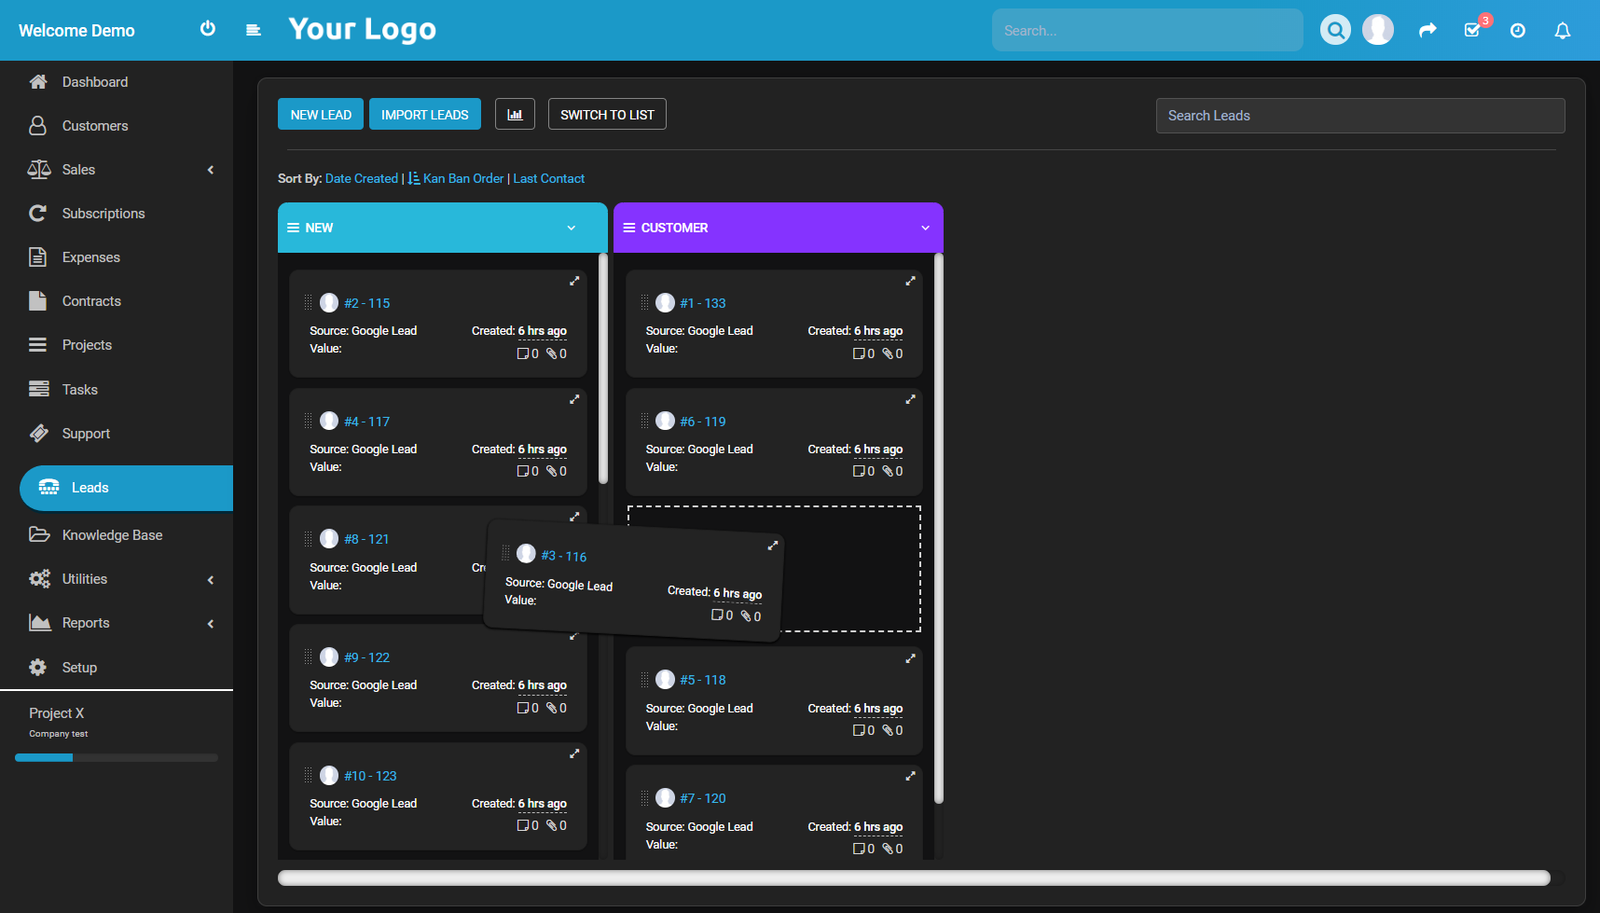Click the to-do checkmark icon with red badge
The height and width of the screenshot is (913, 1600).
click(1472, 31)
